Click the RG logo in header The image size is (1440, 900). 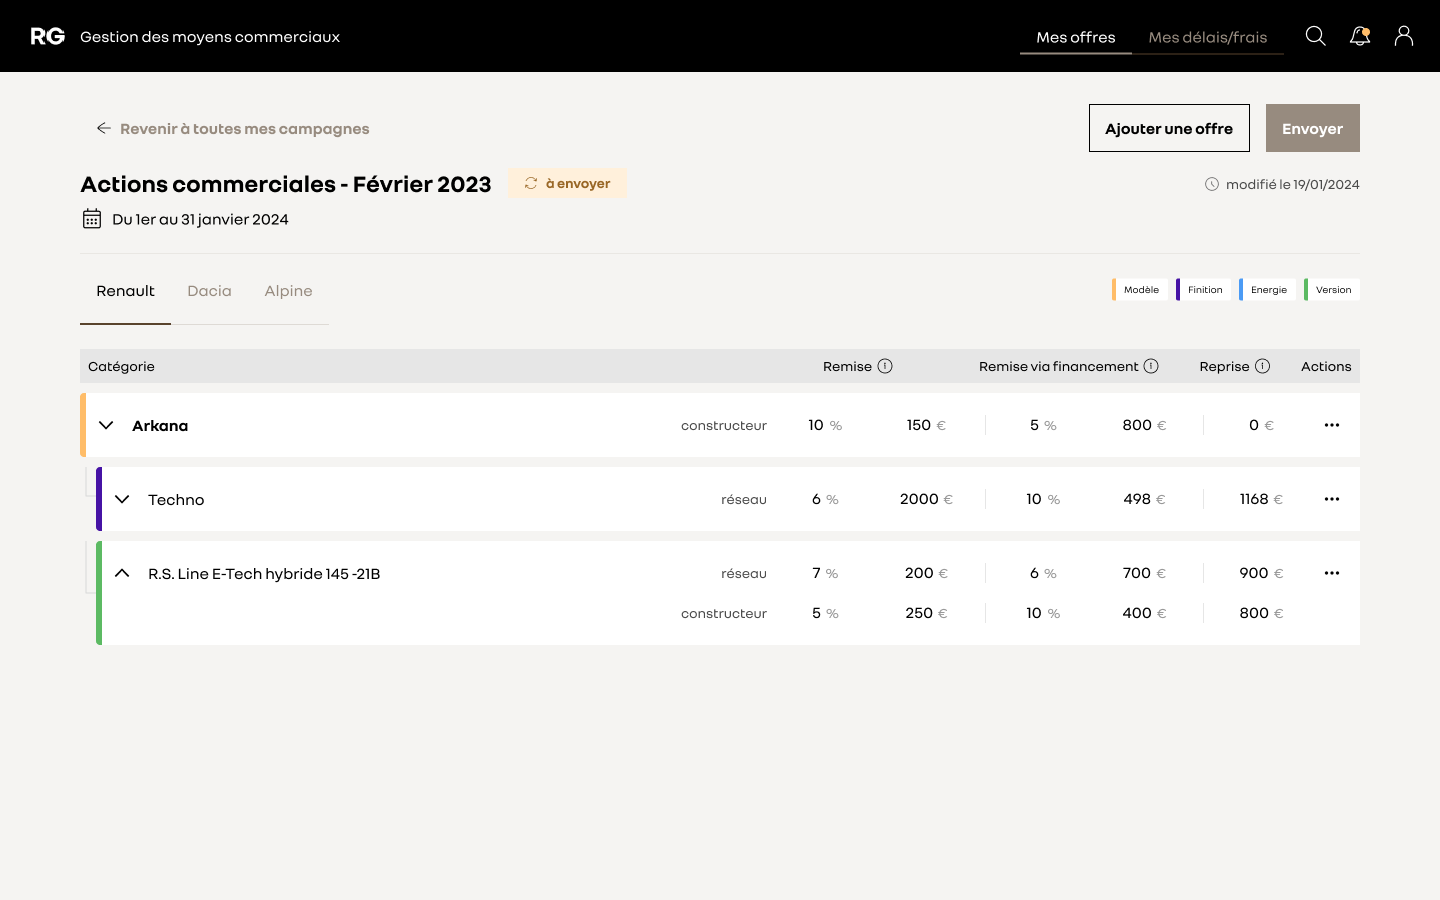coord(47,36)
